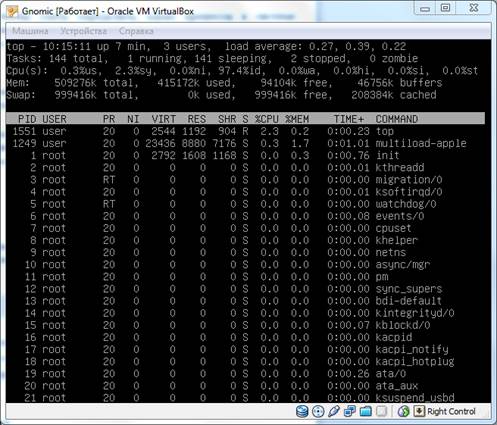This screenshot has height=425, width=497.
Task: Open the Машина menu
Action: (30, 31)
